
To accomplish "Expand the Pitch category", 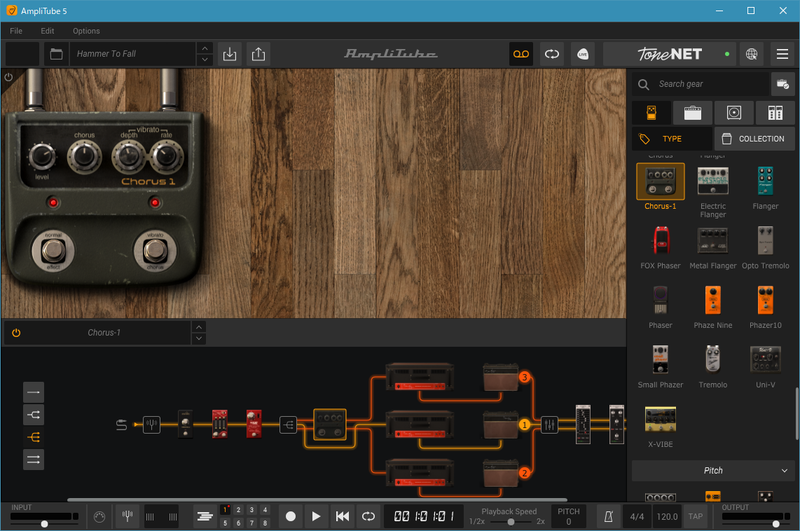I will 713,471.
